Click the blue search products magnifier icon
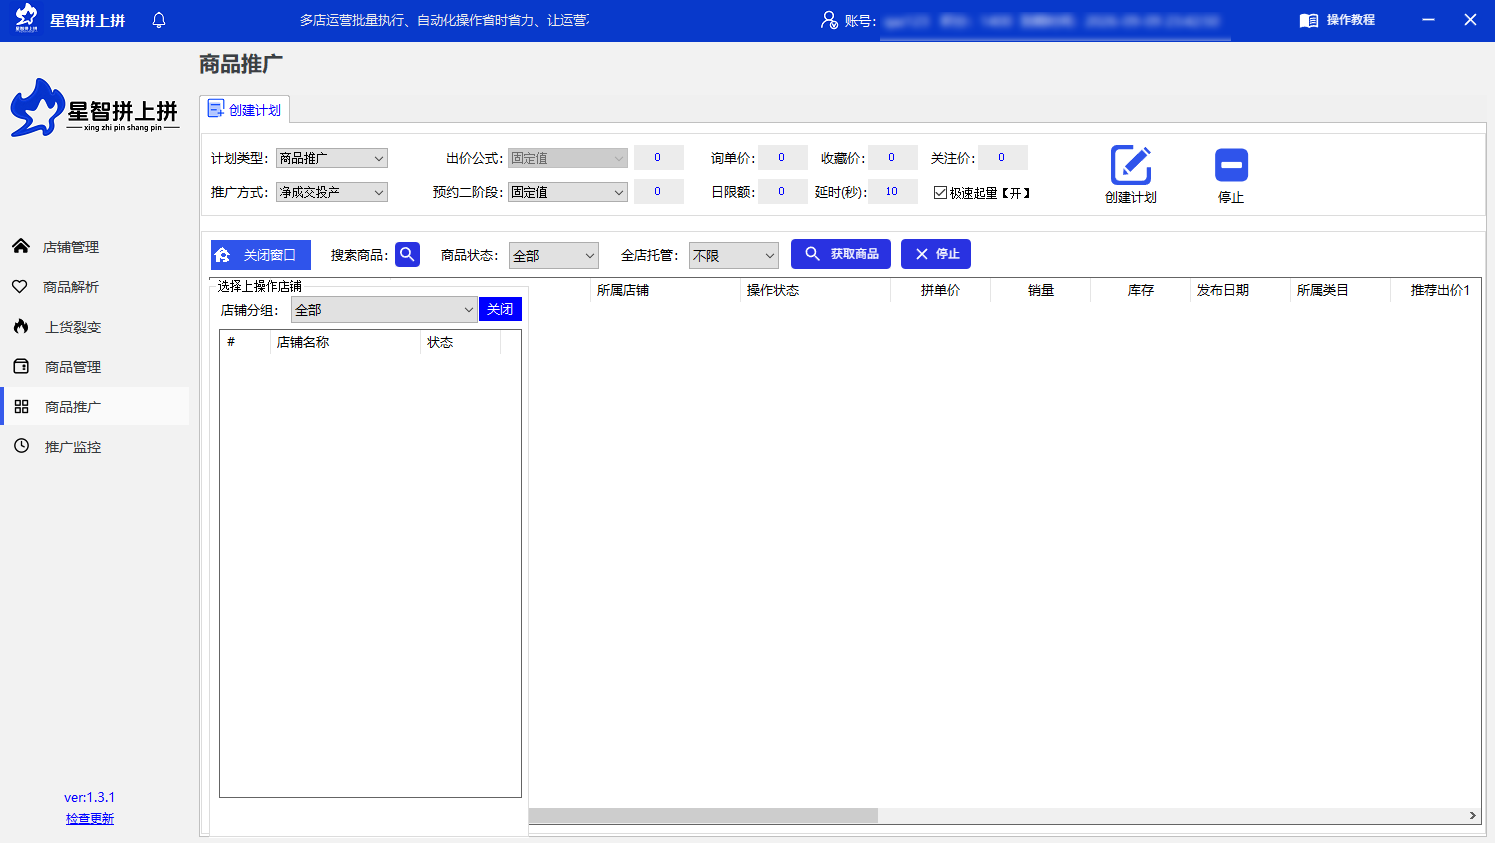1495x843 pixels. click(x=407, y=255)
